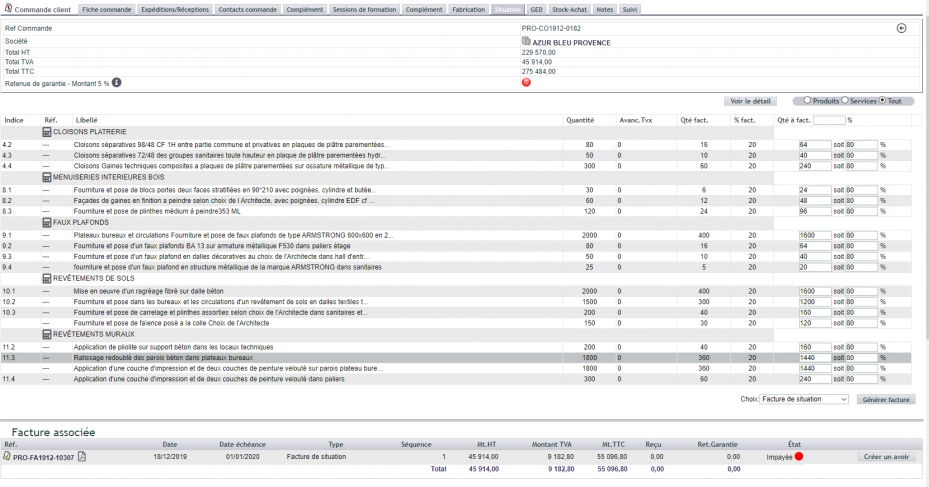The image size is (929, 487).
Task: Open the Stock-Achat tab
Action: click(x=569, y=9)
